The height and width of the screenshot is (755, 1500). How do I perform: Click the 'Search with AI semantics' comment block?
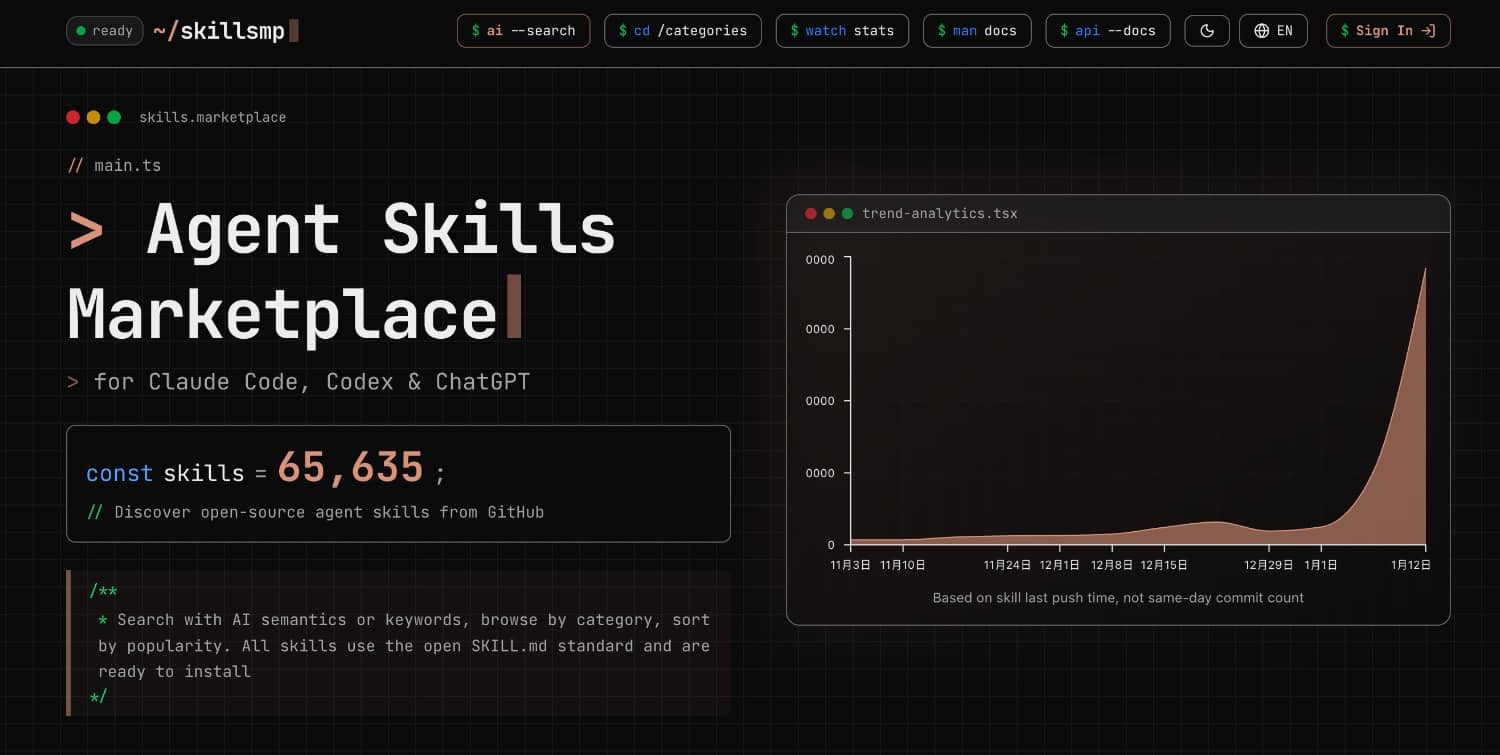click(x=398, y=644)
